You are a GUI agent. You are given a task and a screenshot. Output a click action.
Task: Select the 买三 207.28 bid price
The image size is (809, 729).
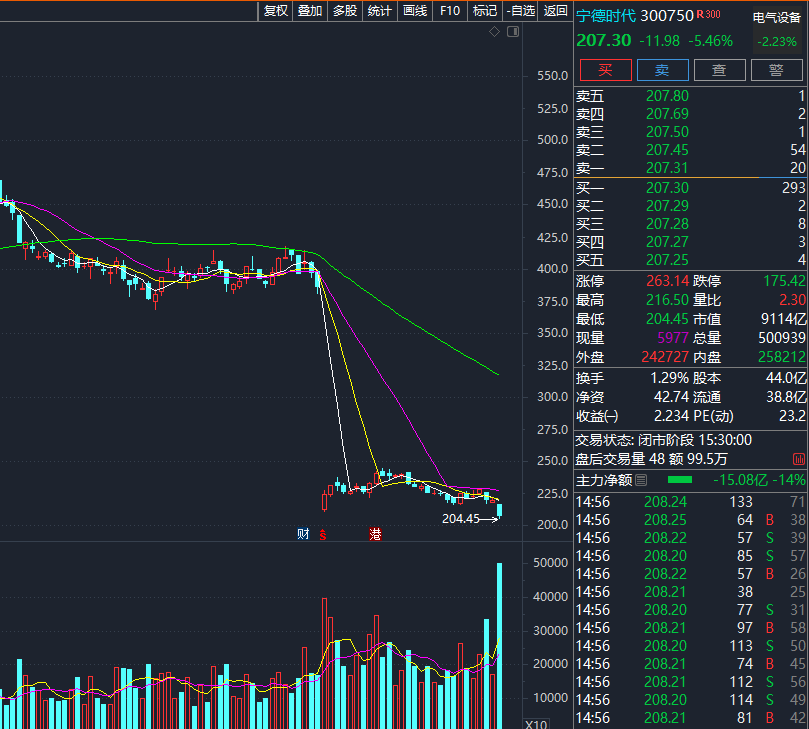[667, 224]
